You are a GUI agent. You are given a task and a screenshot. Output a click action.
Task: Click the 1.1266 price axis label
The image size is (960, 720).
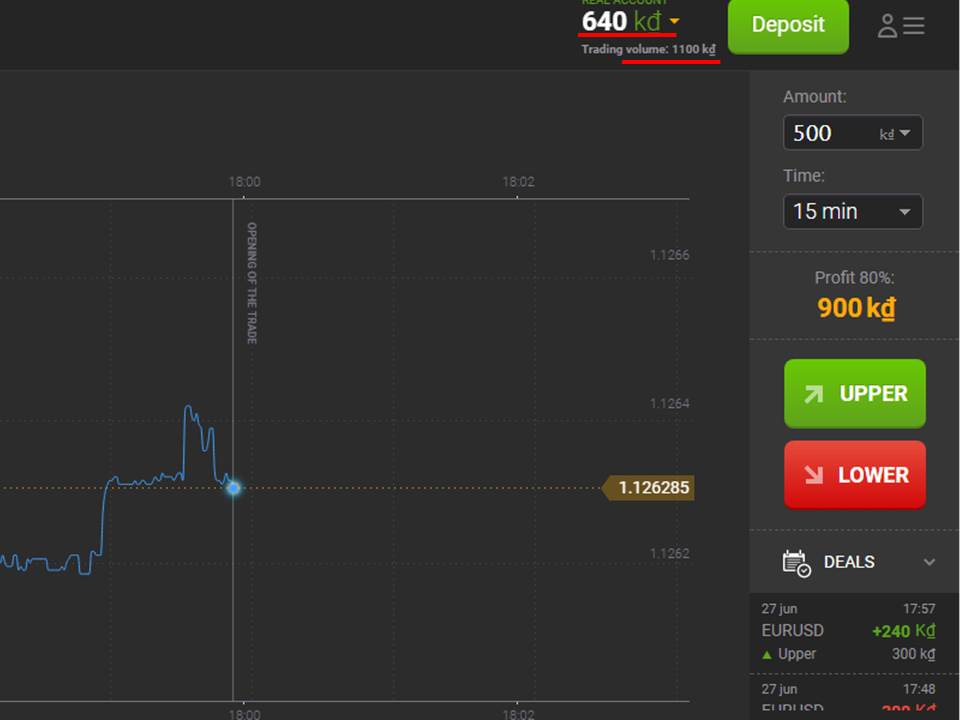(x=669, y=255)
